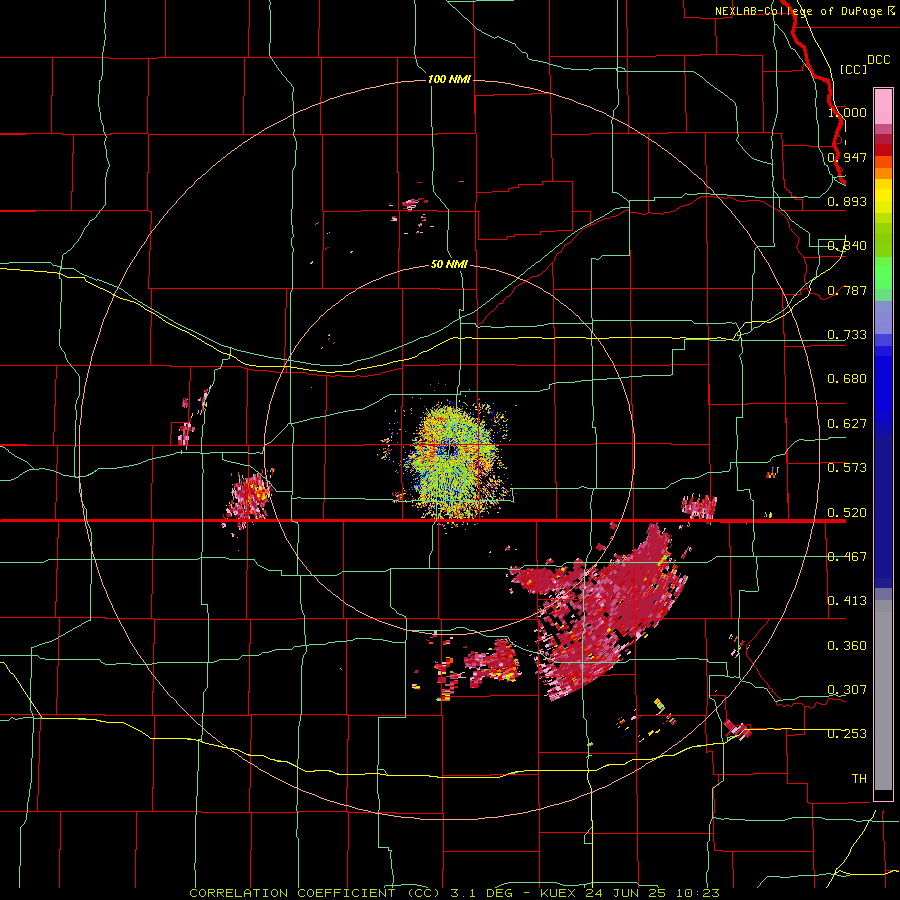Click the "TH" threshold legend label
900x900 pixels.
click(859, 779)
